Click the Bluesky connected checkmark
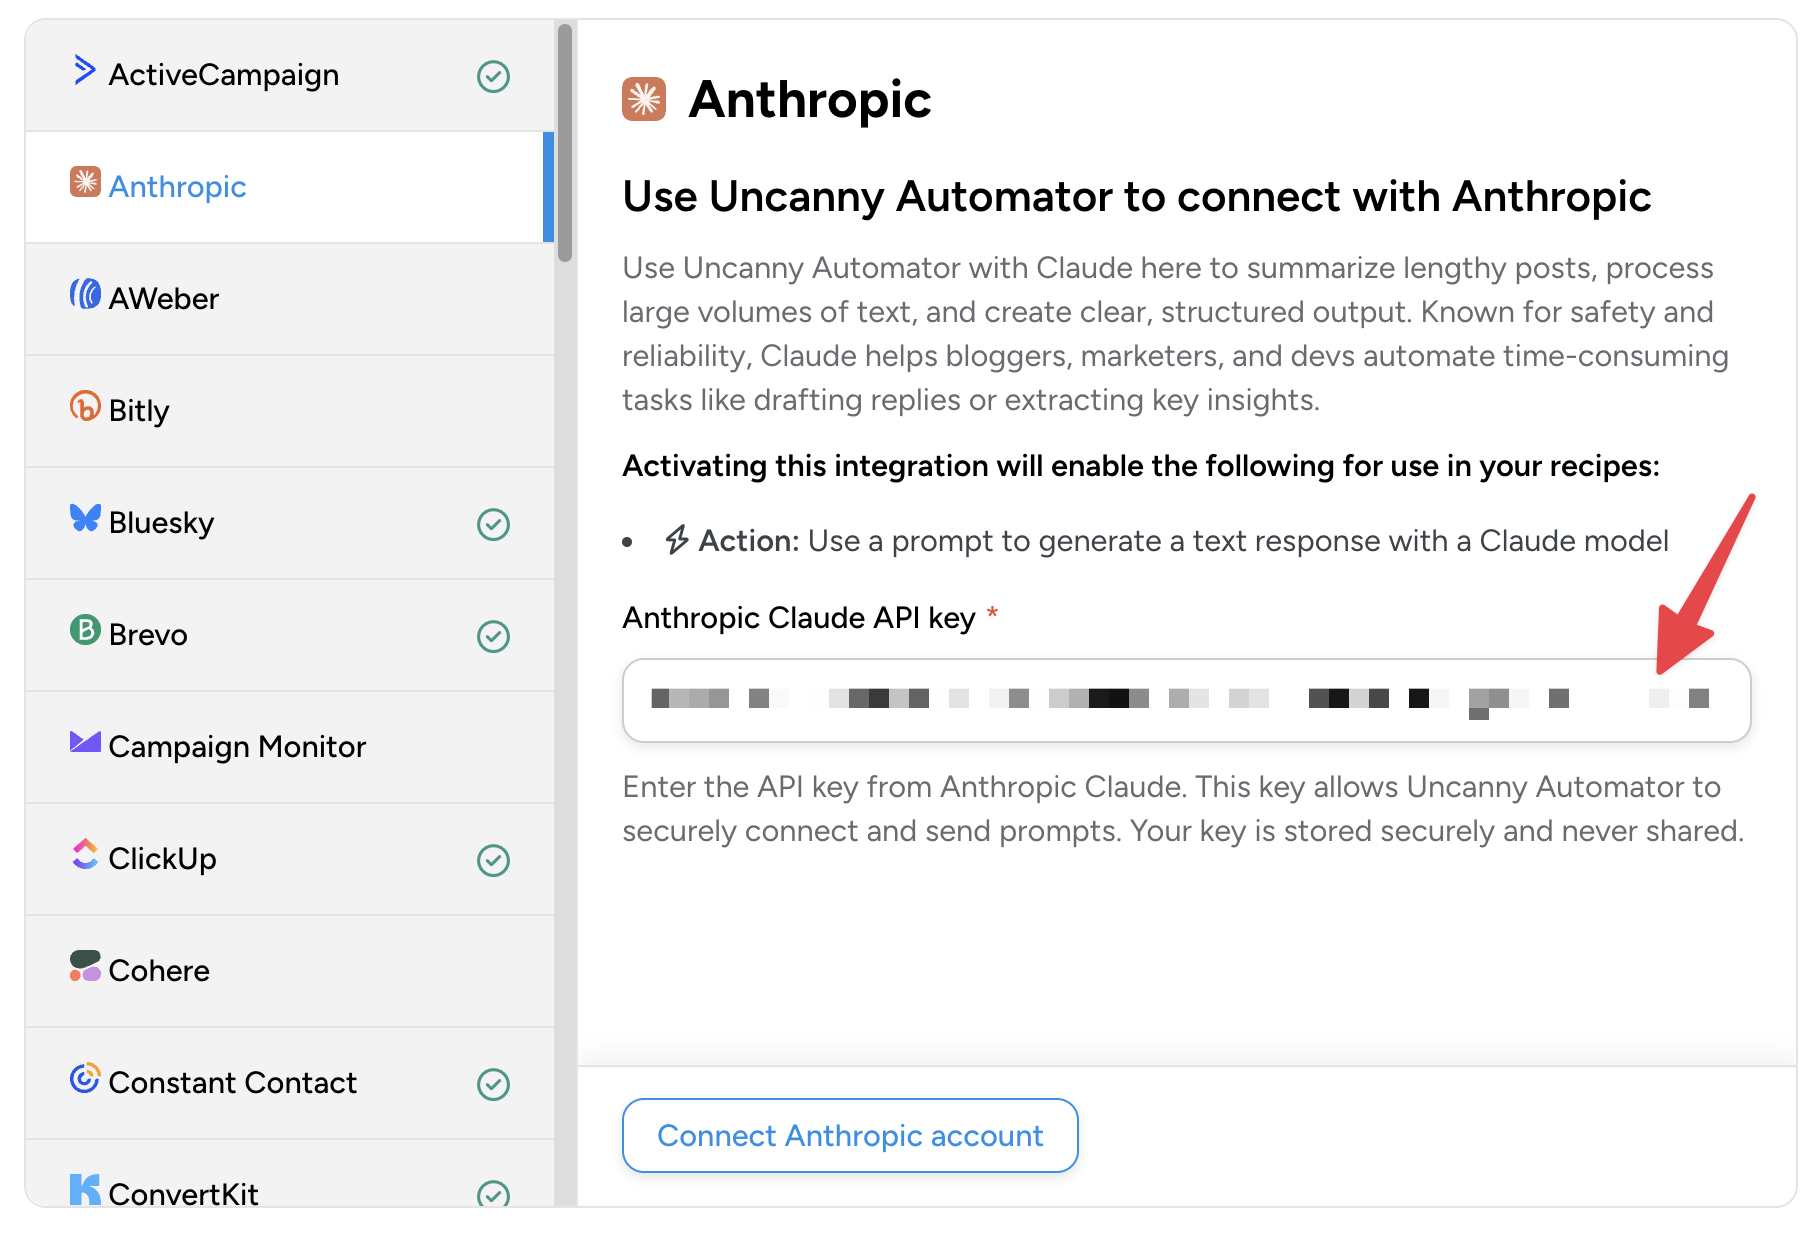This screenshot has width=1816, height=1238. (493, 525)
